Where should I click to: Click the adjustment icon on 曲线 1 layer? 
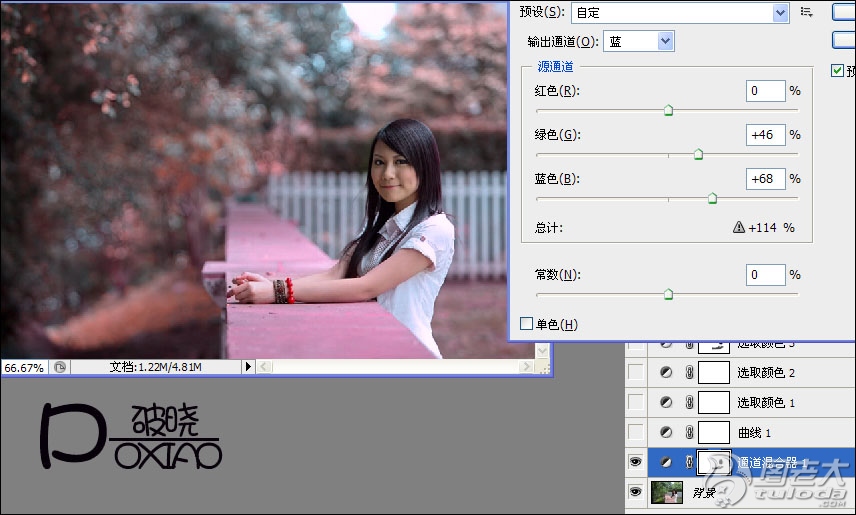pos(666,433)
